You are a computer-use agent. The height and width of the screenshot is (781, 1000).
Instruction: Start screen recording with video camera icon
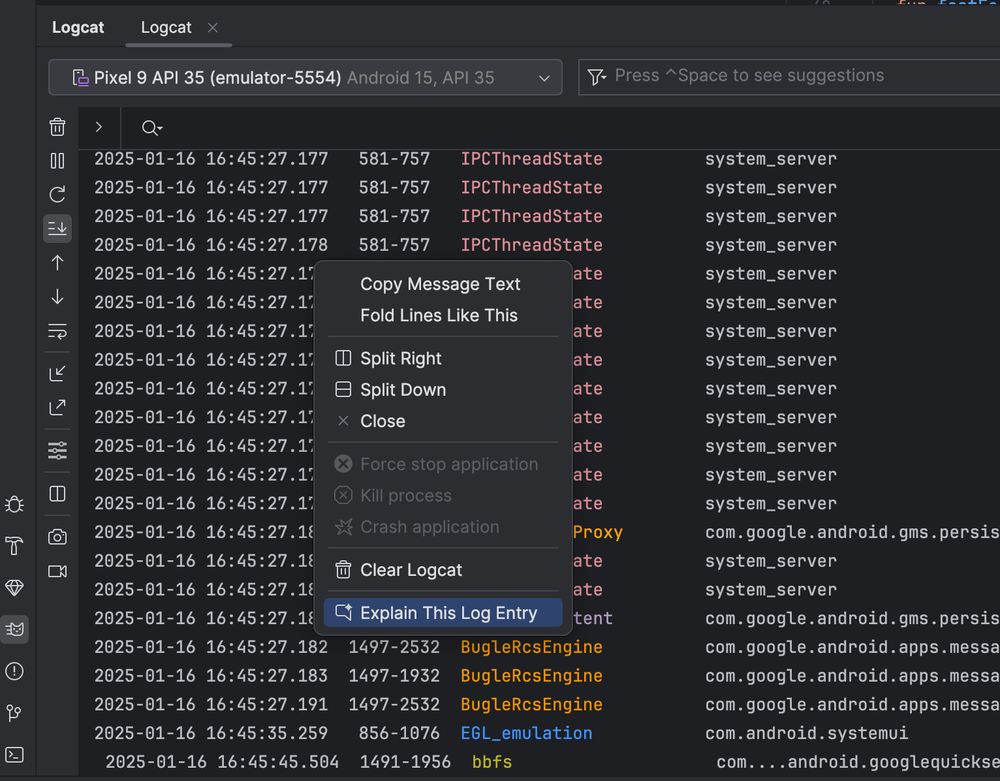pyautogui.click(x=57, y=571)
